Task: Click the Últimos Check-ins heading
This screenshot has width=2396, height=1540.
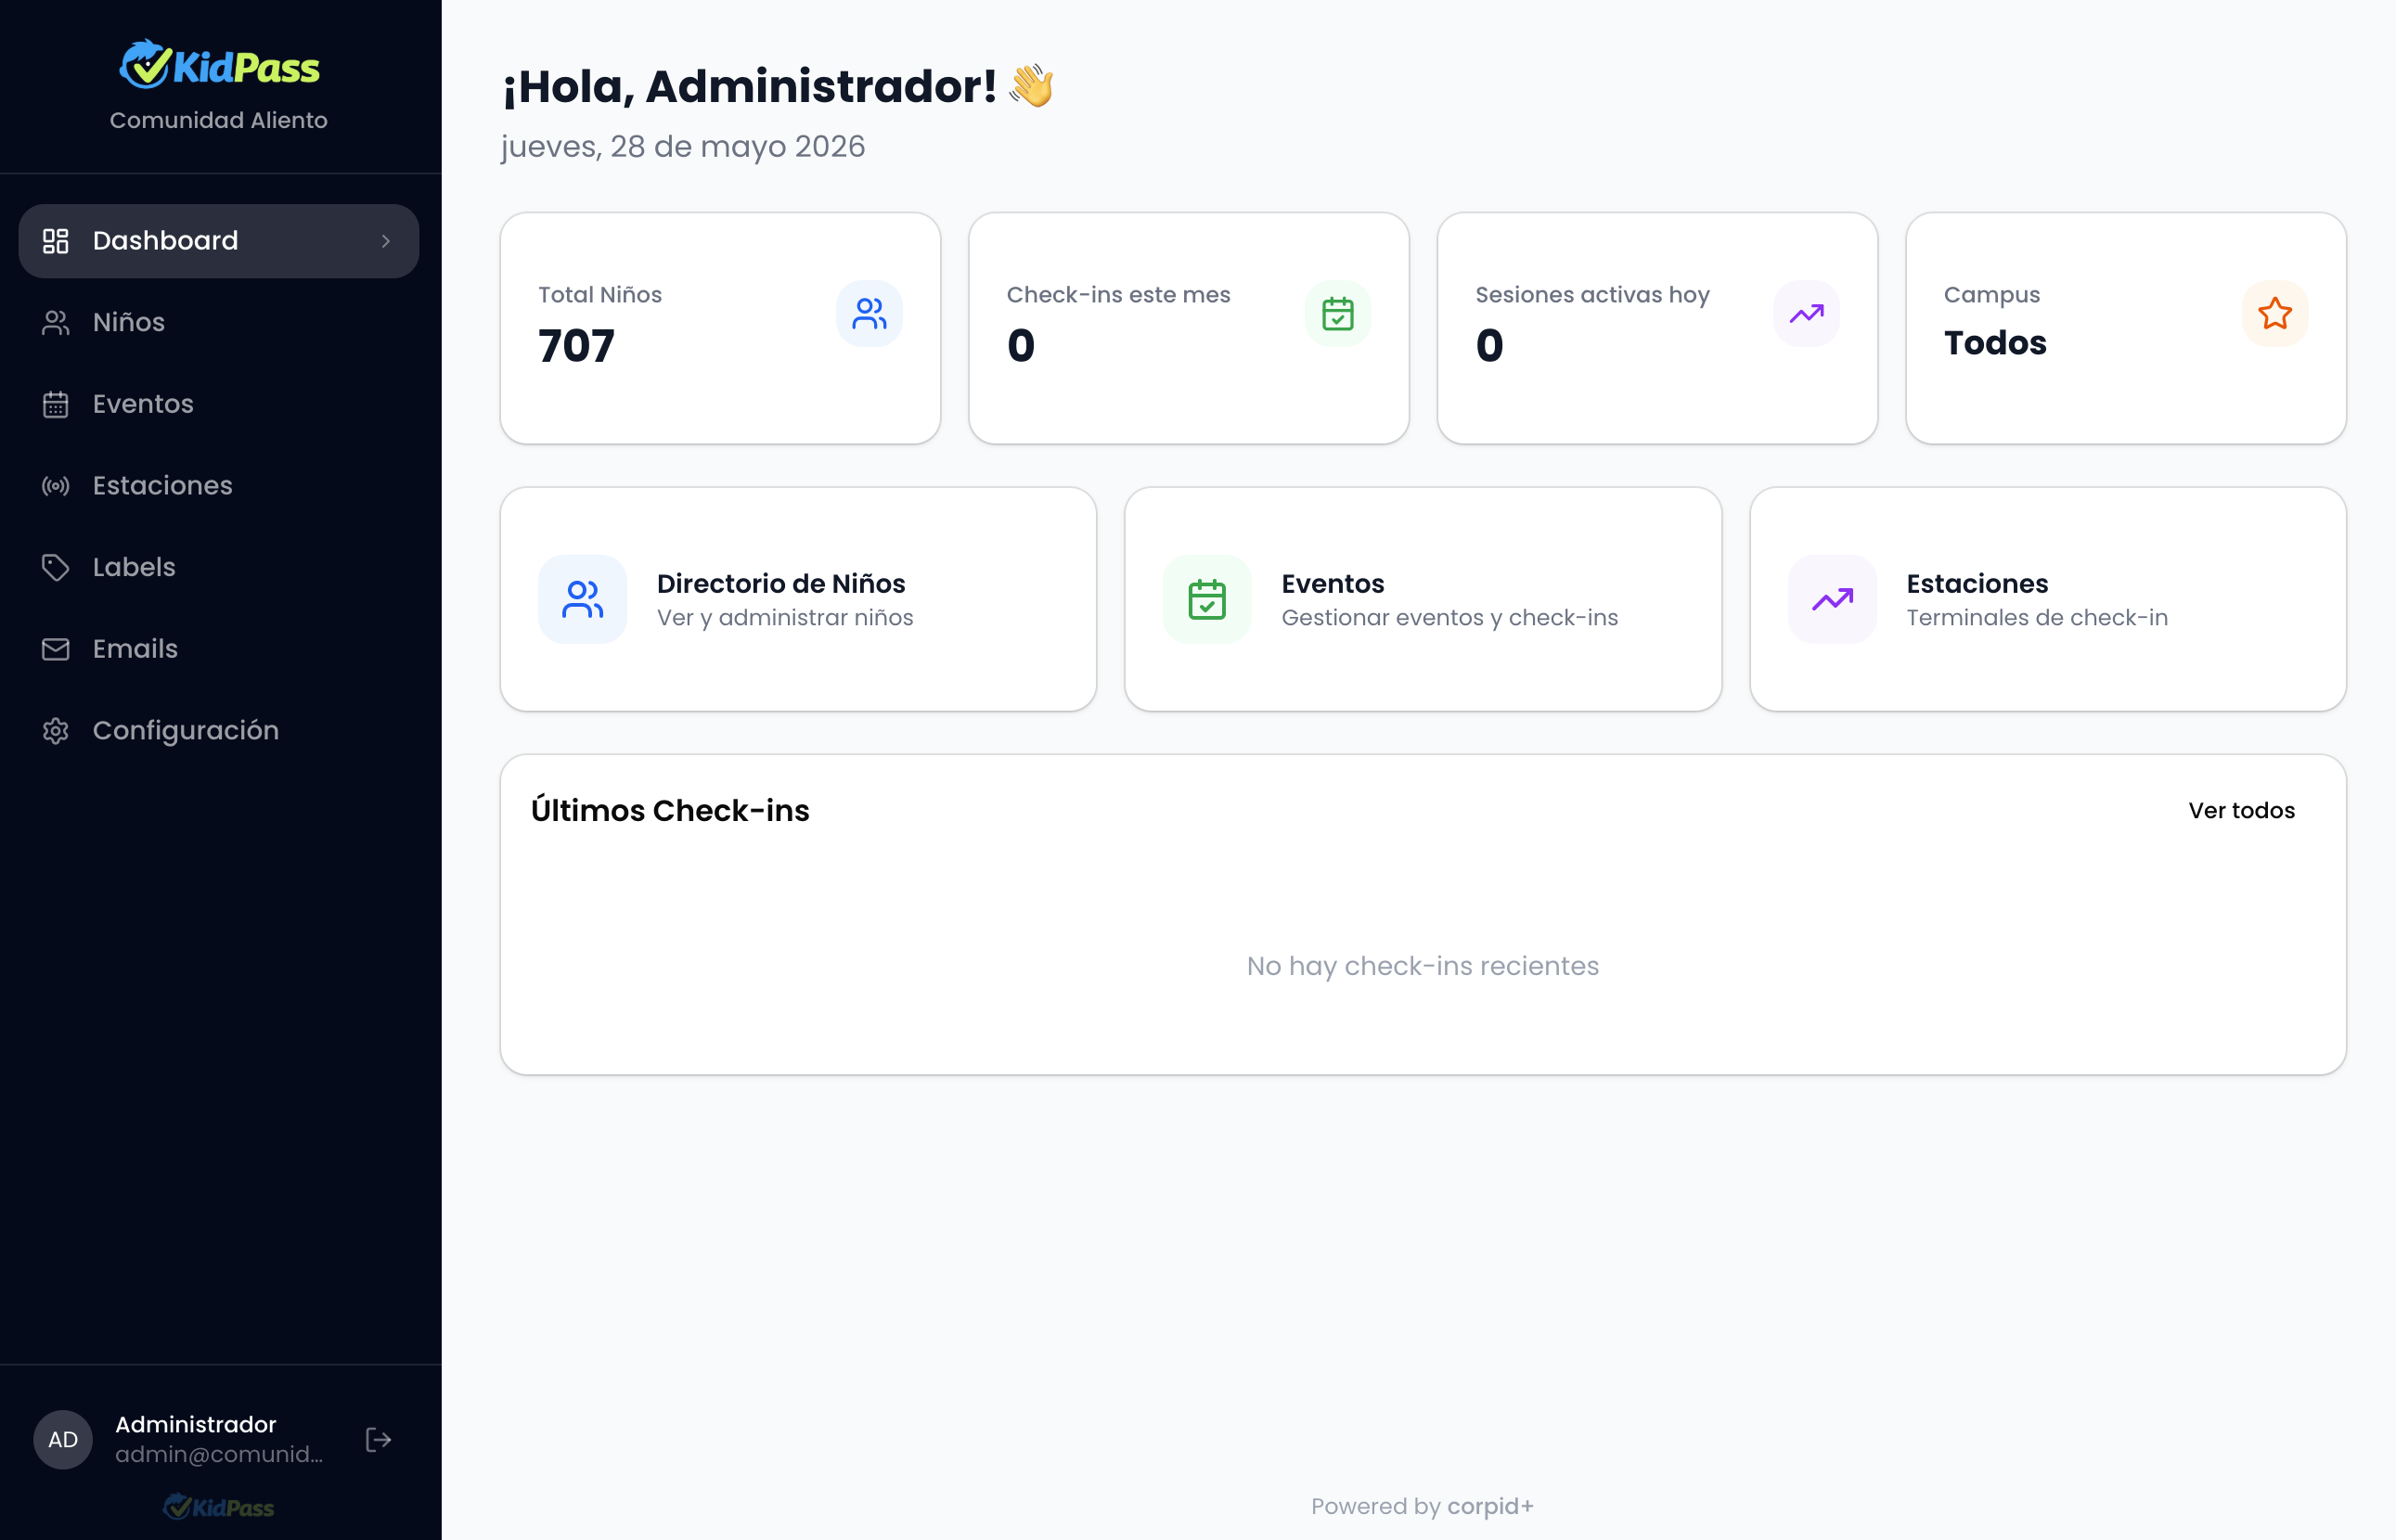Action: pos(670,810)
